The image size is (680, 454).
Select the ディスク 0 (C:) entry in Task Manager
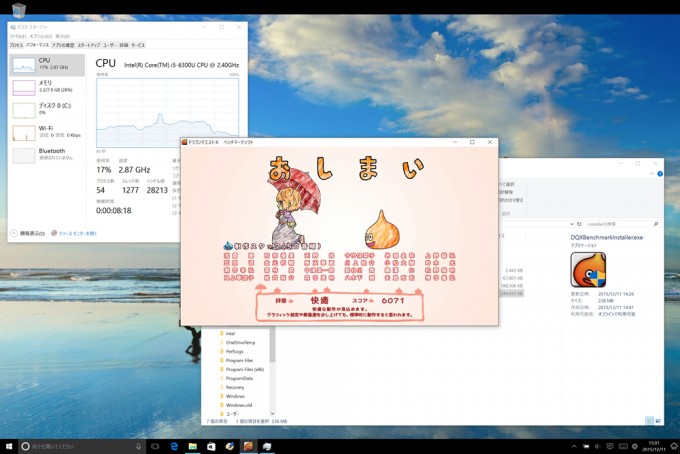pyautogui.click(x=47, y=110)
